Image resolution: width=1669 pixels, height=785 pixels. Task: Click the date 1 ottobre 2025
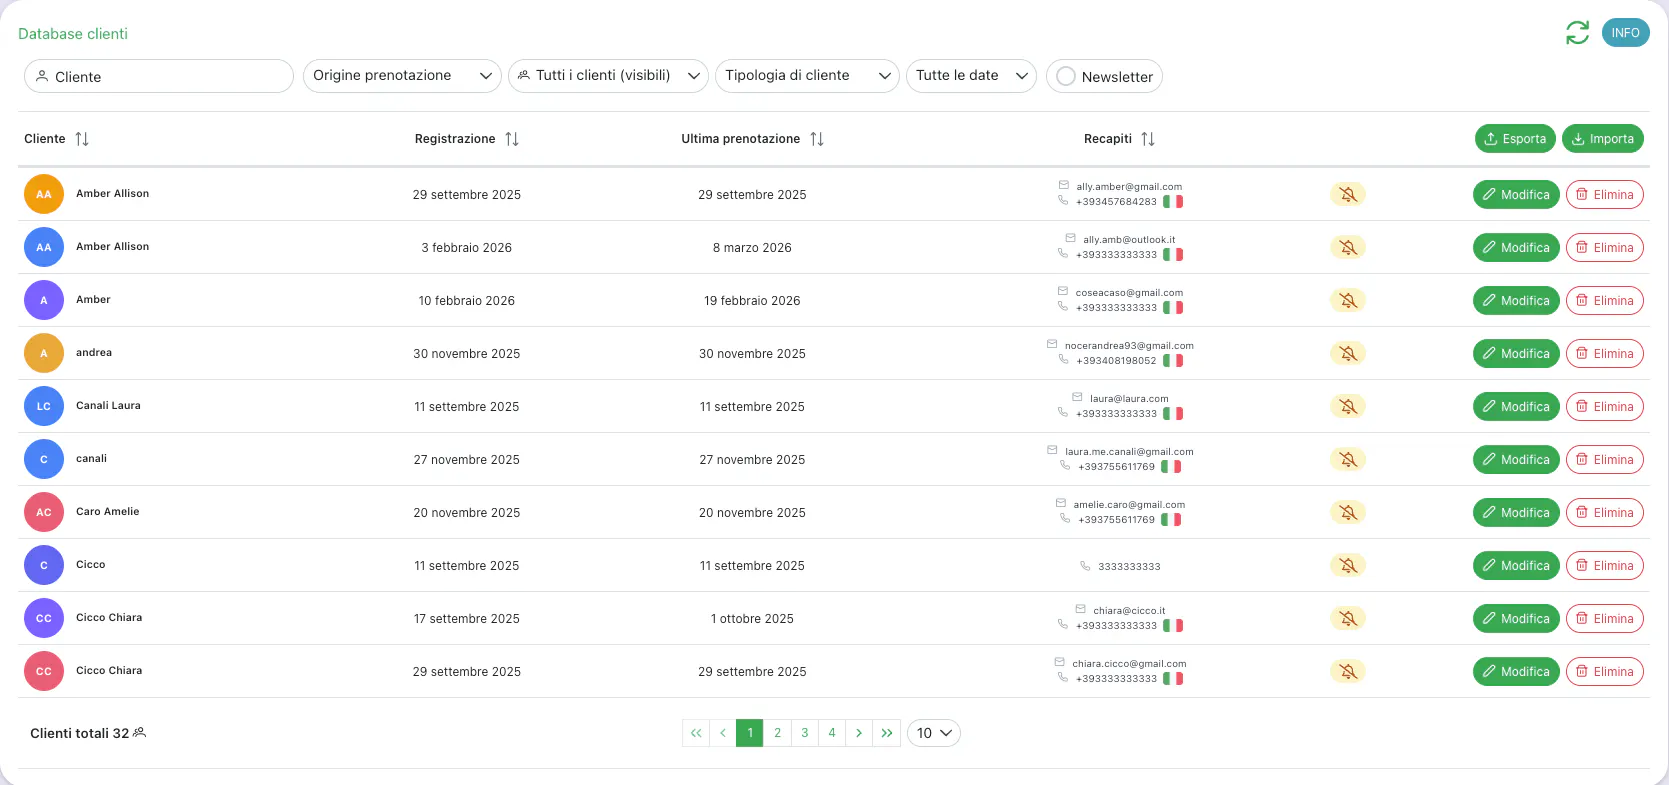[752, 619]
